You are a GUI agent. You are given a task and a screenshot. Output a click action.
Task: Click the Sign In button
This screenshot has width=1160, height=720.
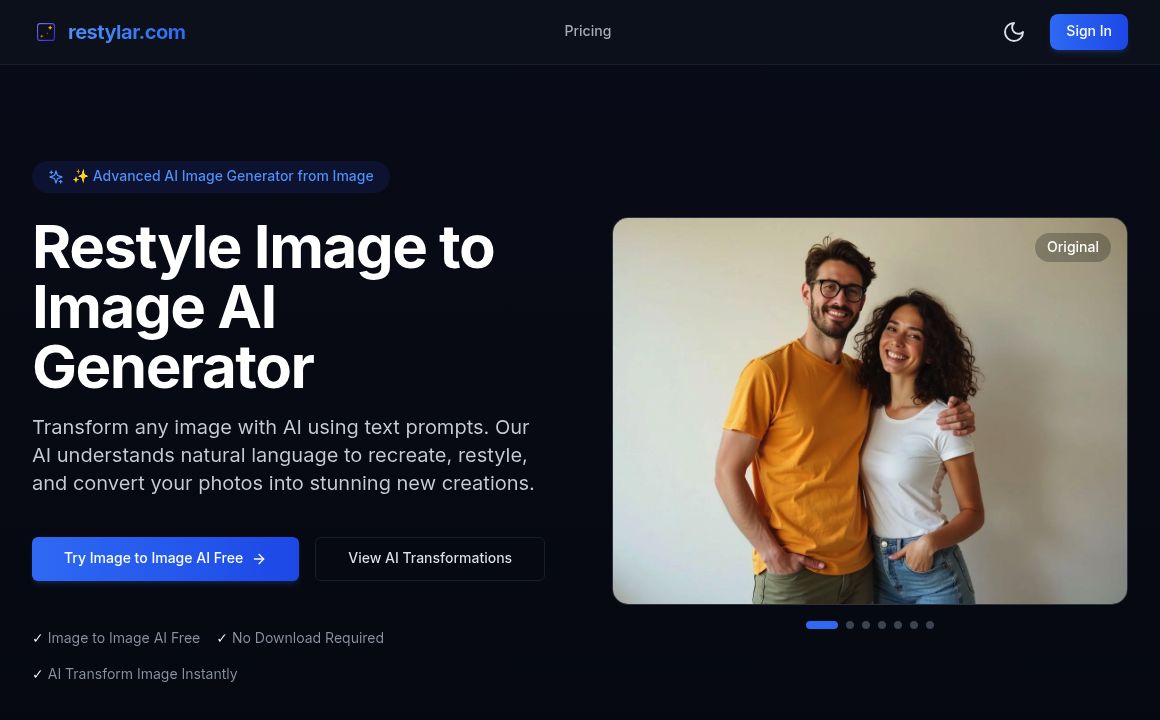(1088, 32)
